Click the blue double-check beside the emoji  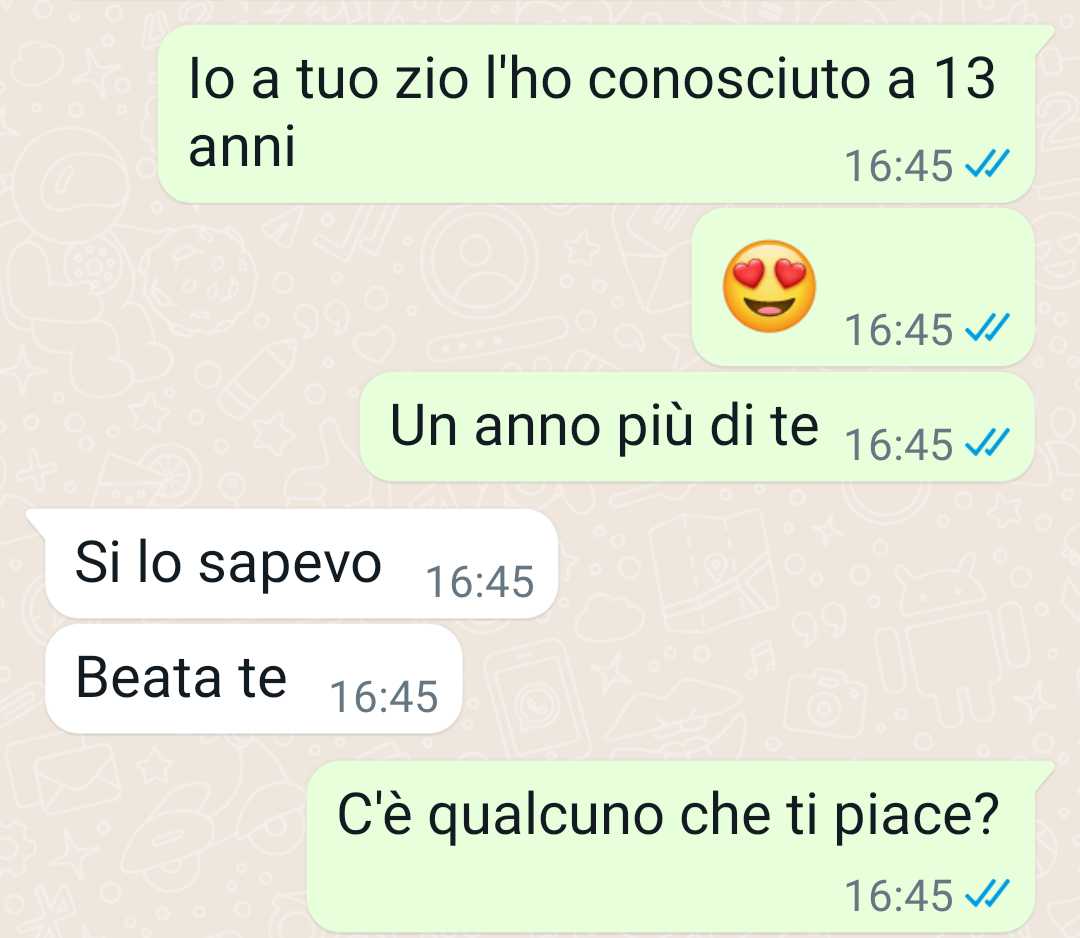[988, 327]
